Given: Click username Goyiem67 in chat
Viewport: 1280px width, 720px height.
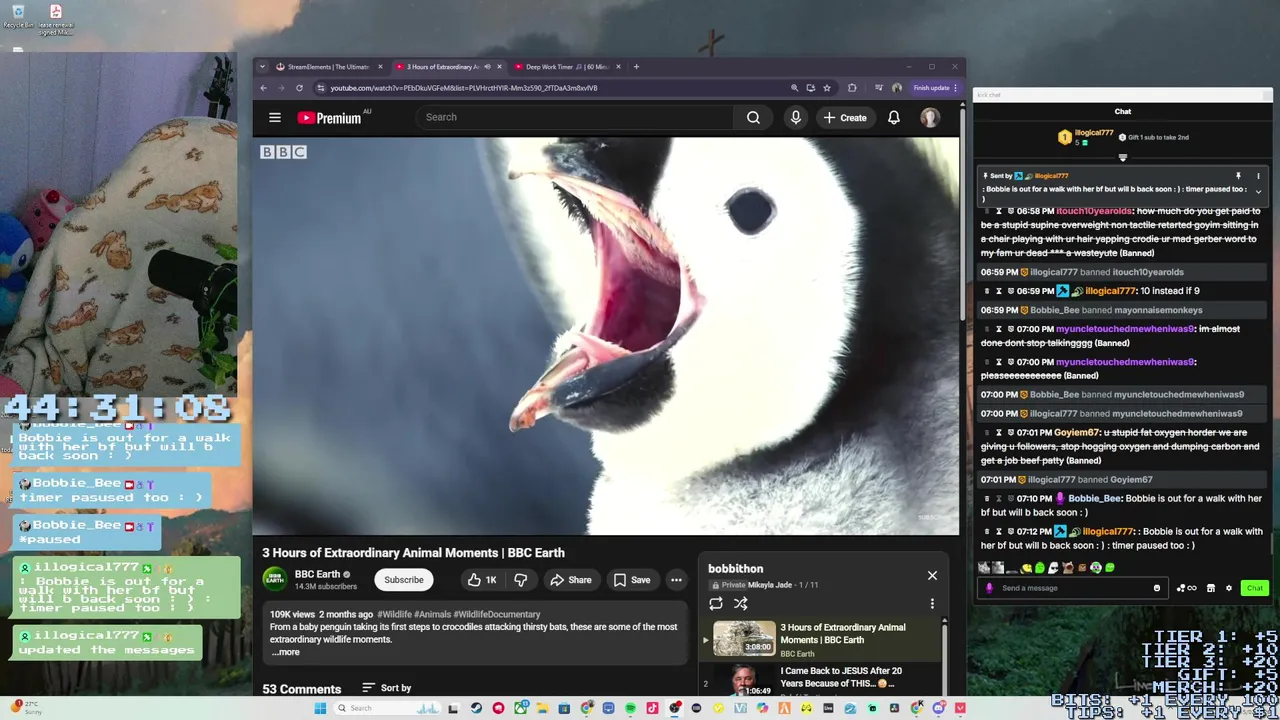Looking at the screenshot, I should (x=1077, y=433).
